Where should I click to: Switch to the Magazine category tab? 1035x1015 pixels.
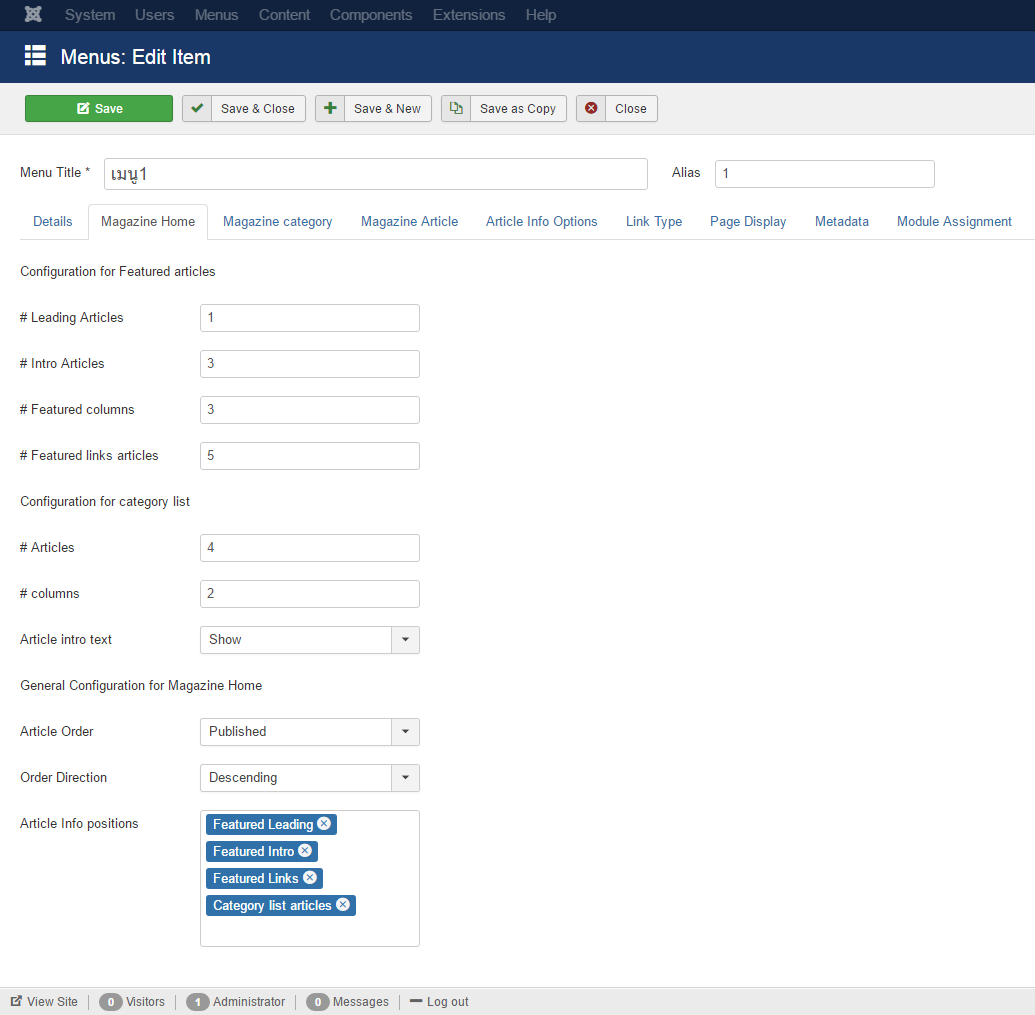coord(277,222)
